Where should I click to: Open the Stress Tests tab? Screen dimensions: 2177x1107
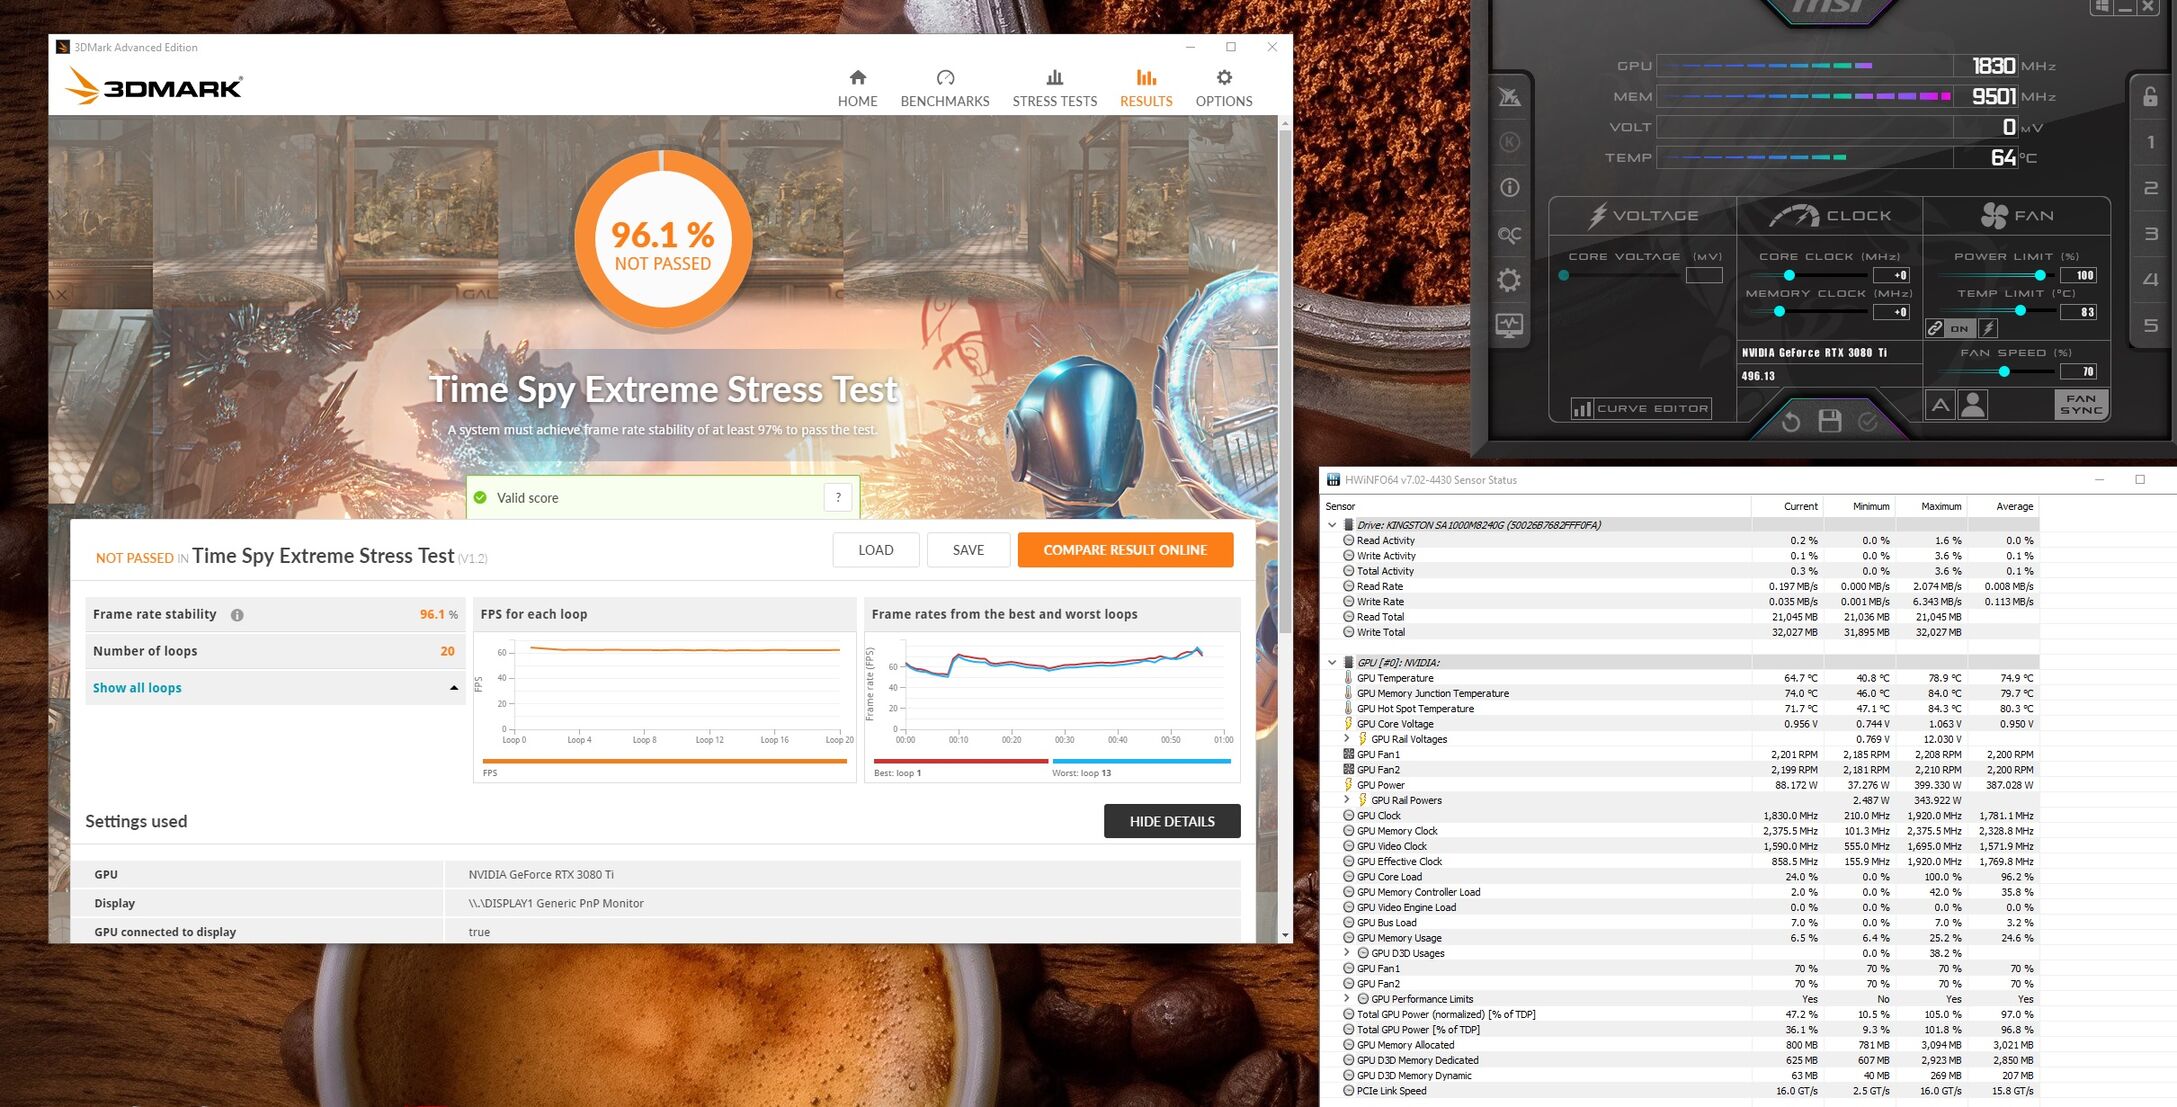(x=1054, y=88)
